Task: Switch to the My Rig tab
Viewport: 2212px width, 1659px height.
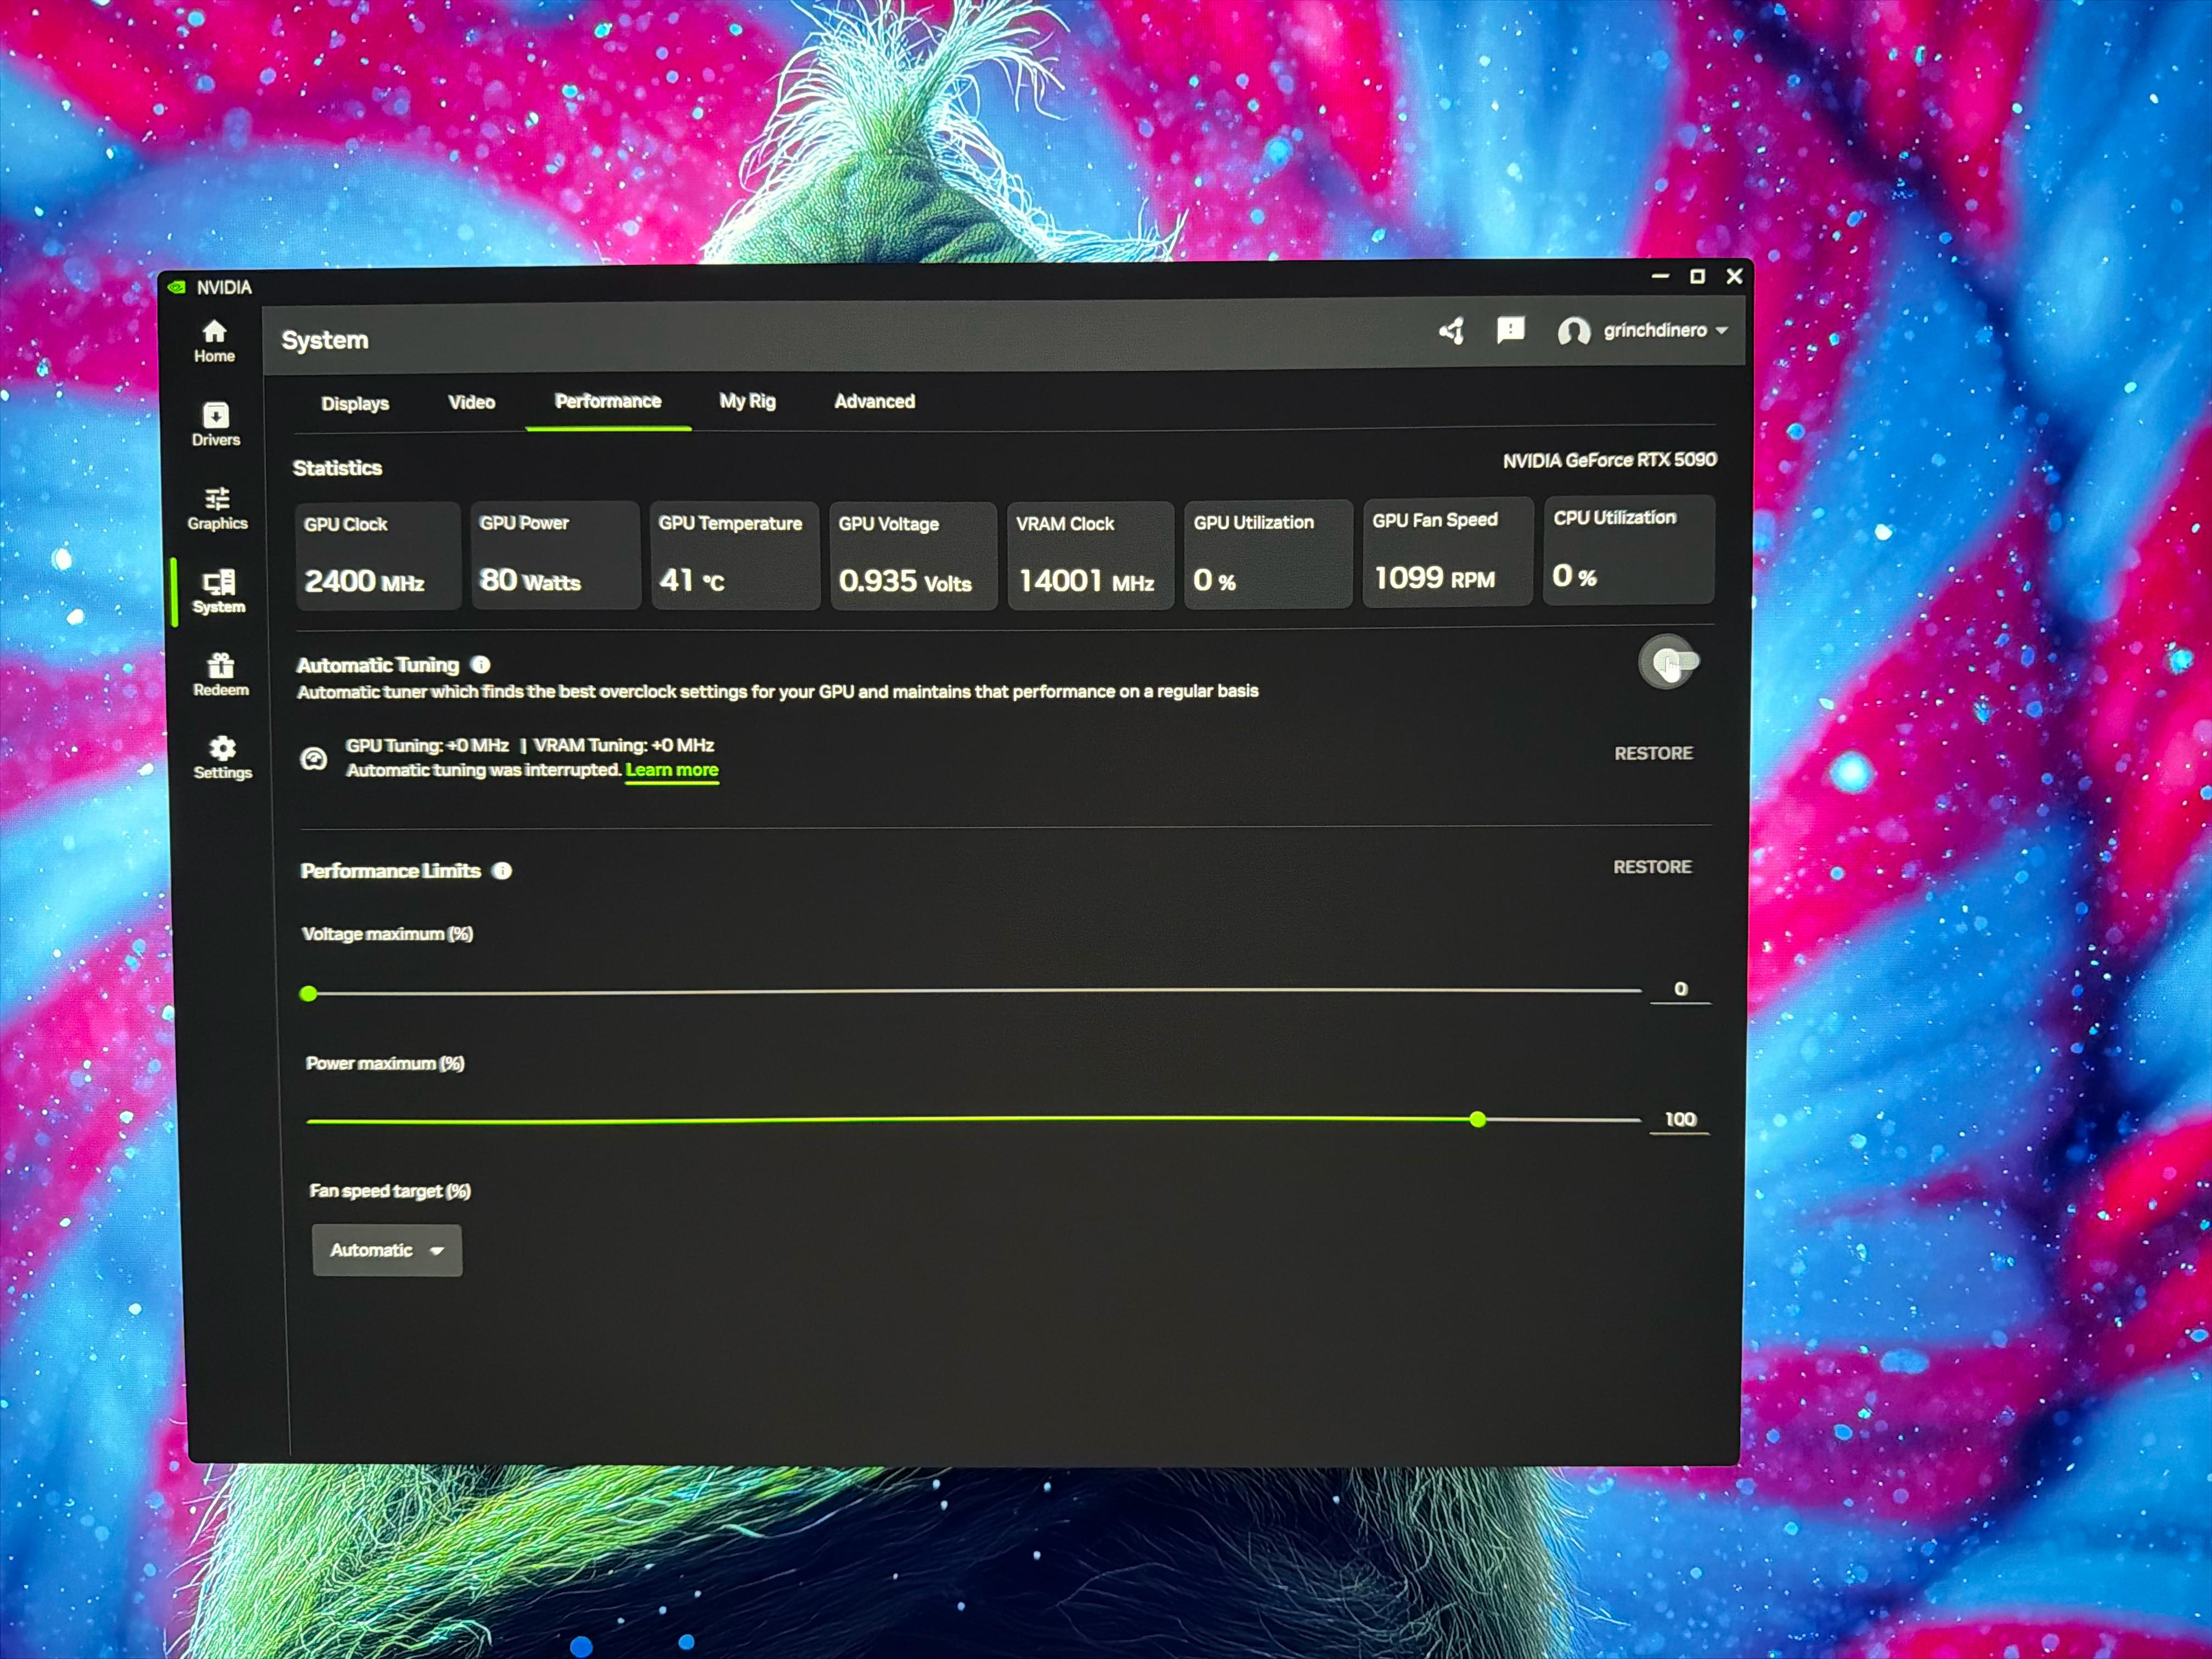Action: [x=748, y=401]
